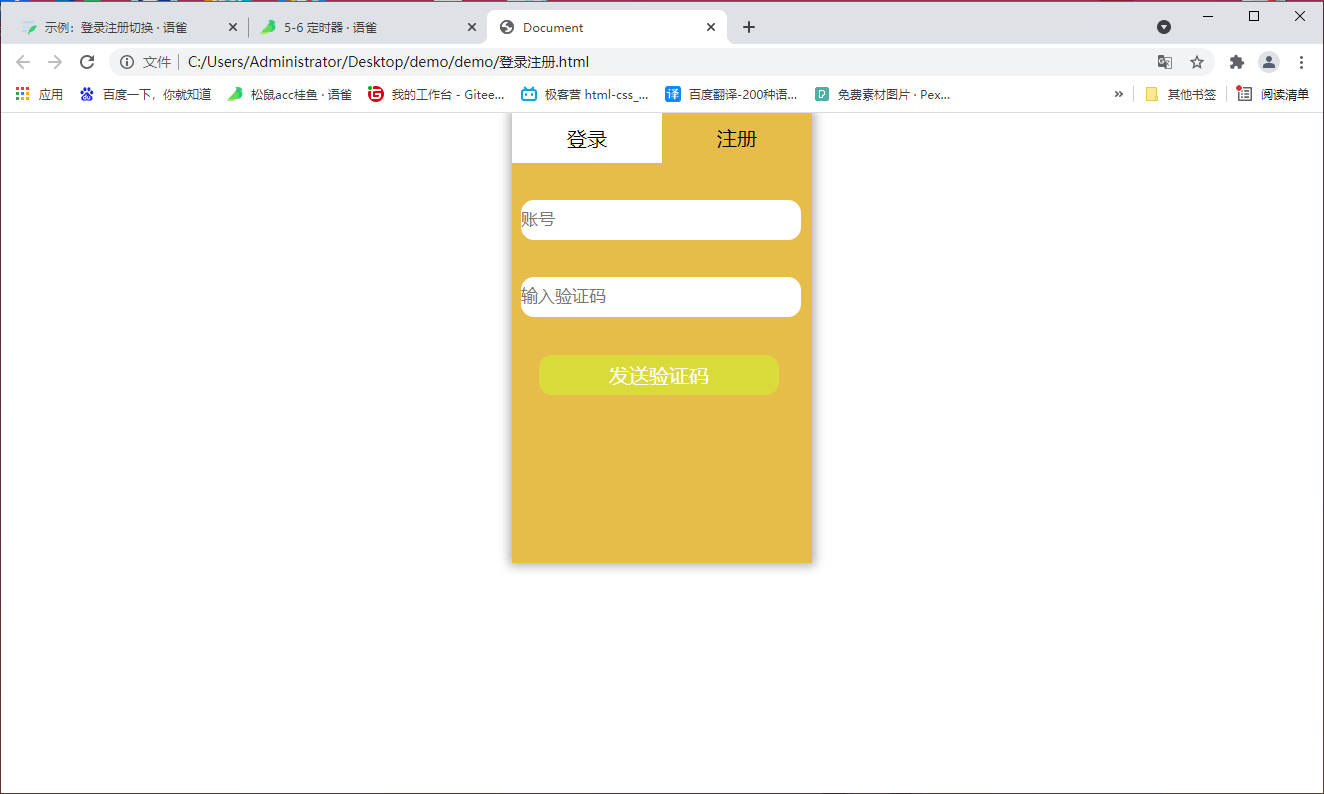Open the 5-6 定时器 browser tab

coord(366,28)
